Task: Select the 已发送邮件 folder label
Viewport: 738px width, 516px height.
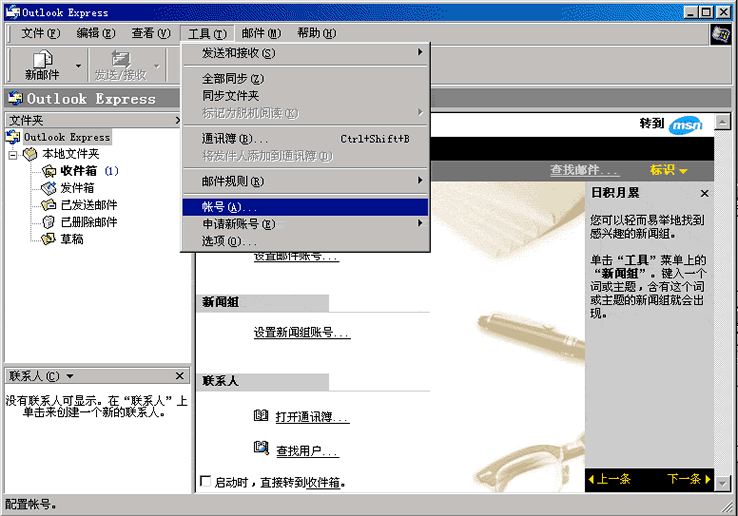Action: [89, 205]
